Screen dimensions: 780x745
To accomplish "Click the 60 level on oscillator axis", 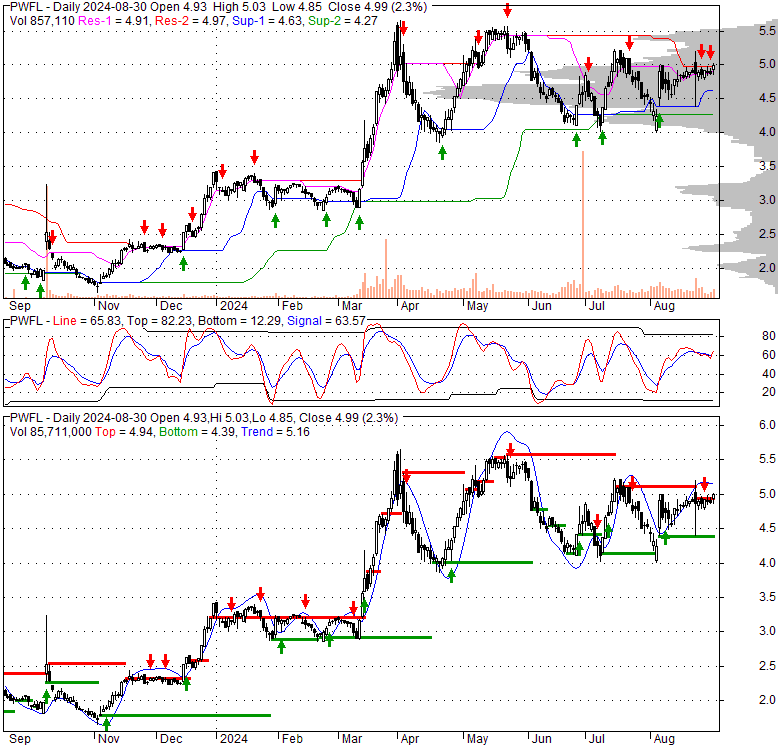I will click(x=769, y=355).
